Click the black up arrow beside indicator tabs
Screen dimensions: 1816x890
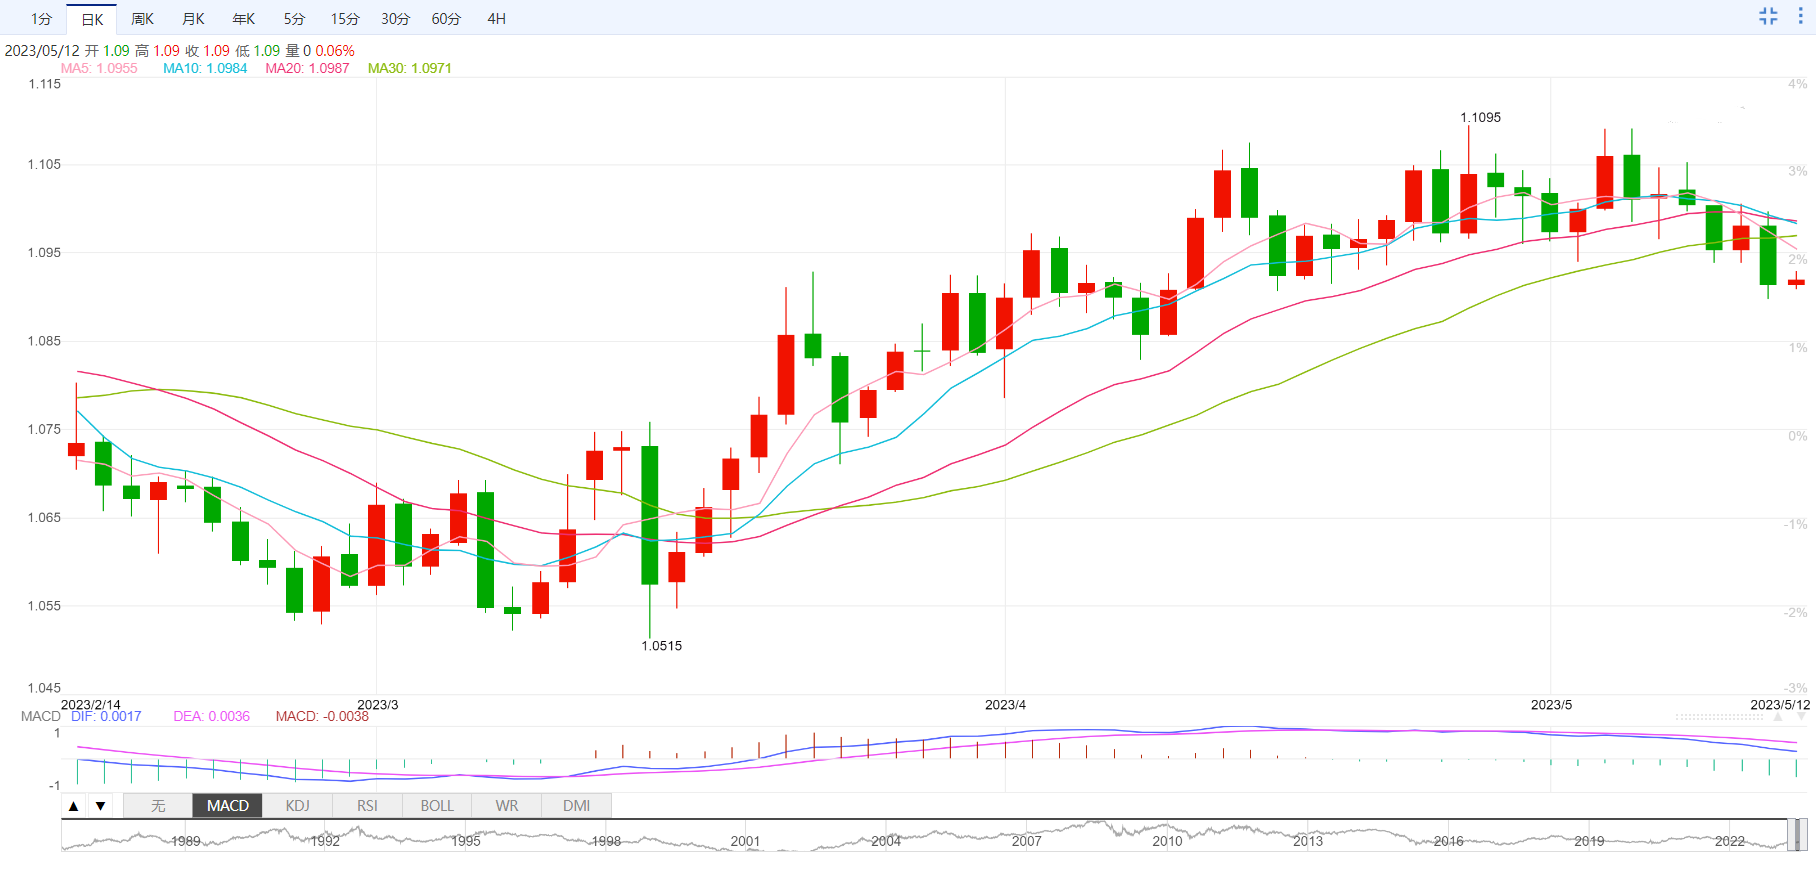74,806
